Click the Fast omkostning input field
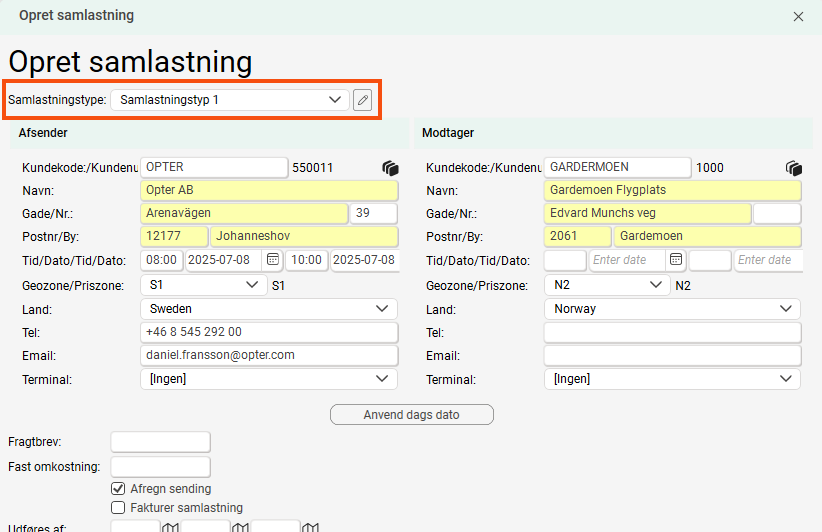Image resolution: width=822 pixels, height=532 pixels. 160,466
